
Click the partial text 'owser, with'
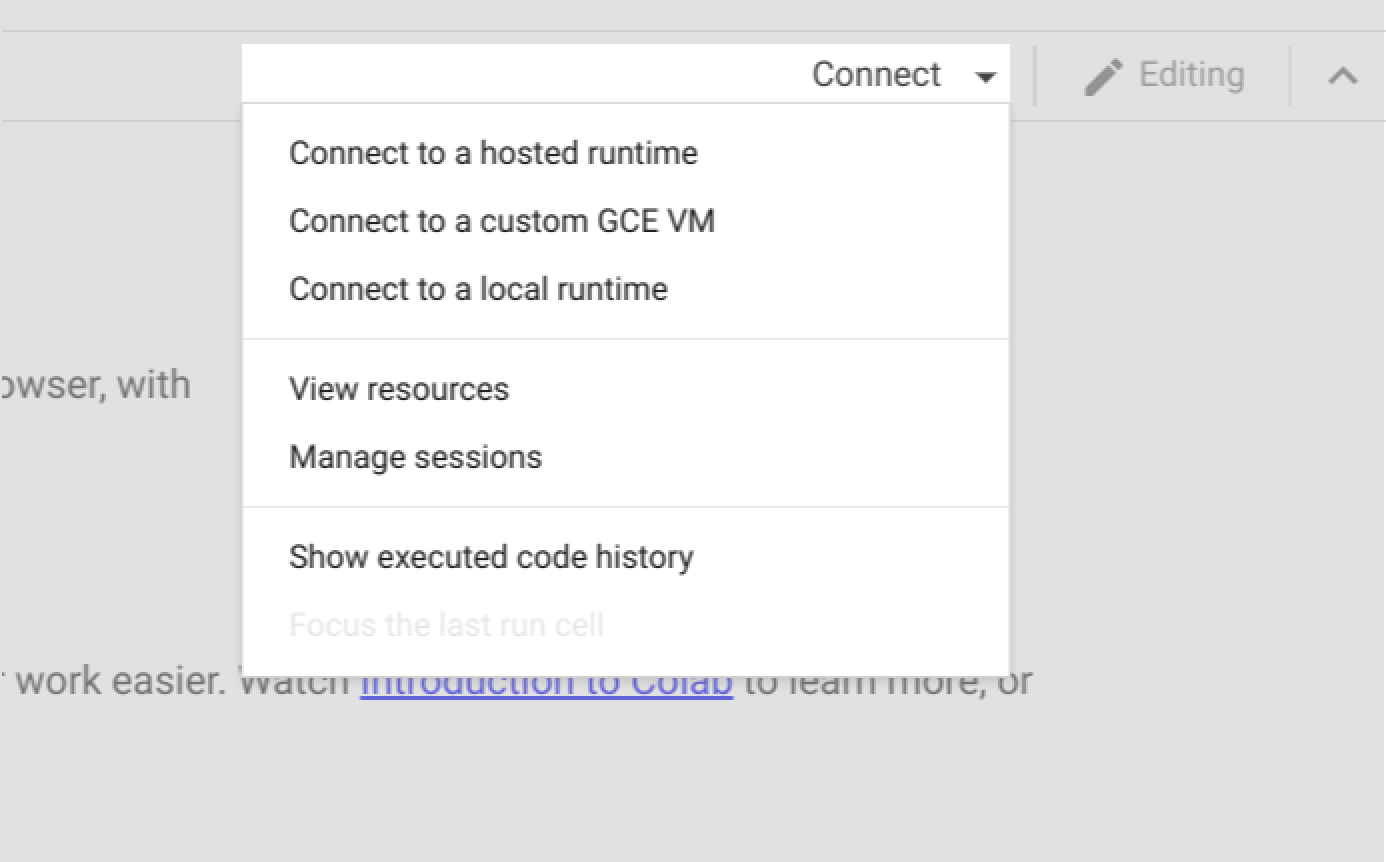(95, 385)
